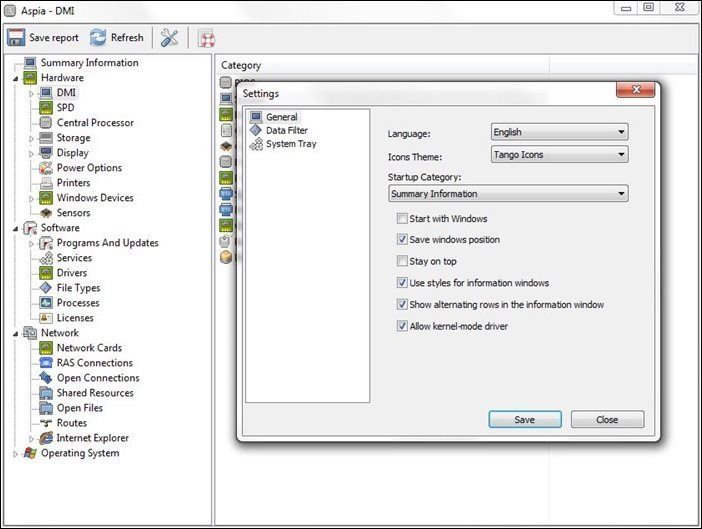
Task: Select Programs And Updates tree item
Action: click(x=107, y=243)
